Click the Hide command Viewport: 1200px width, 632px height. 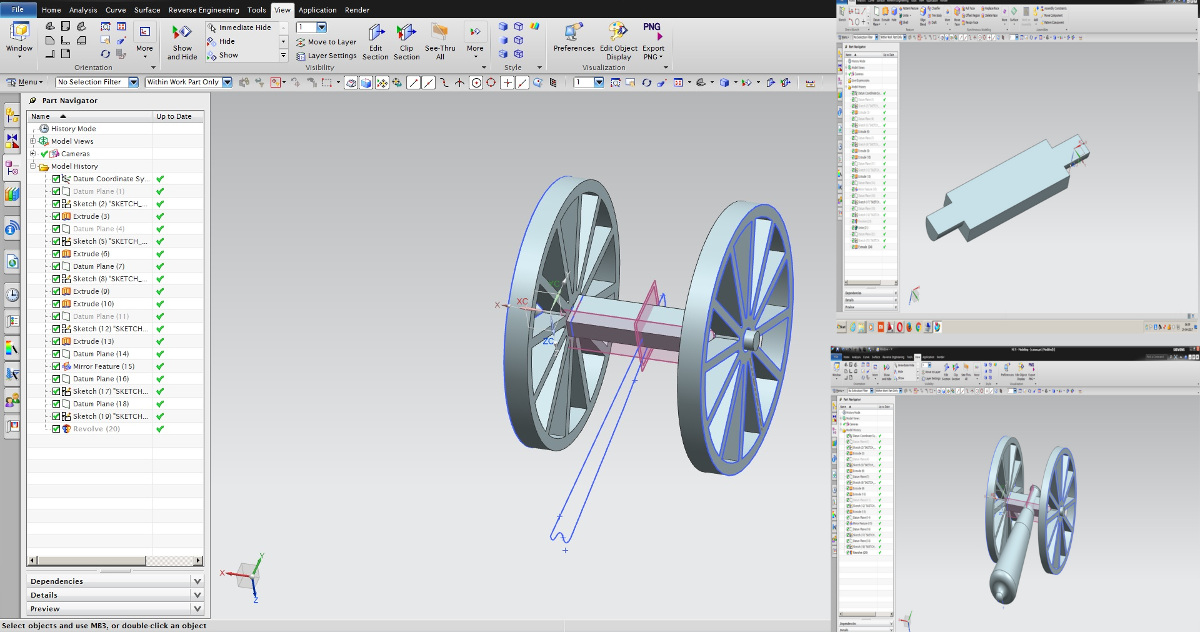(x=222, y=42)
